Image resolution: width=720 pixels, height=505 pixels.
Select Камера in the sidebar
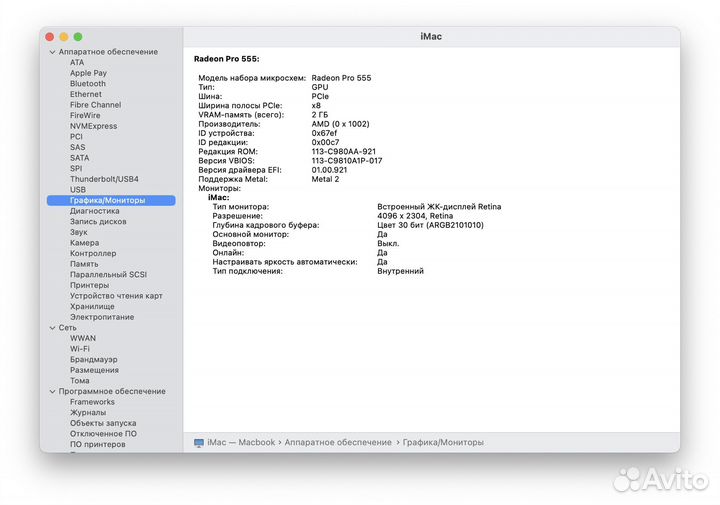pos(84,242)
